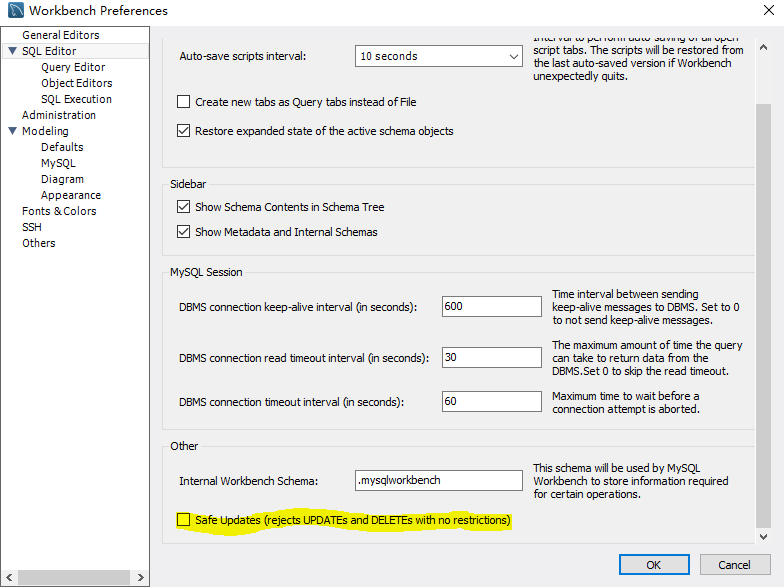Collapse the Modeling tree node
This screenshot has width=784, height=587.
(x=12, y=131)
